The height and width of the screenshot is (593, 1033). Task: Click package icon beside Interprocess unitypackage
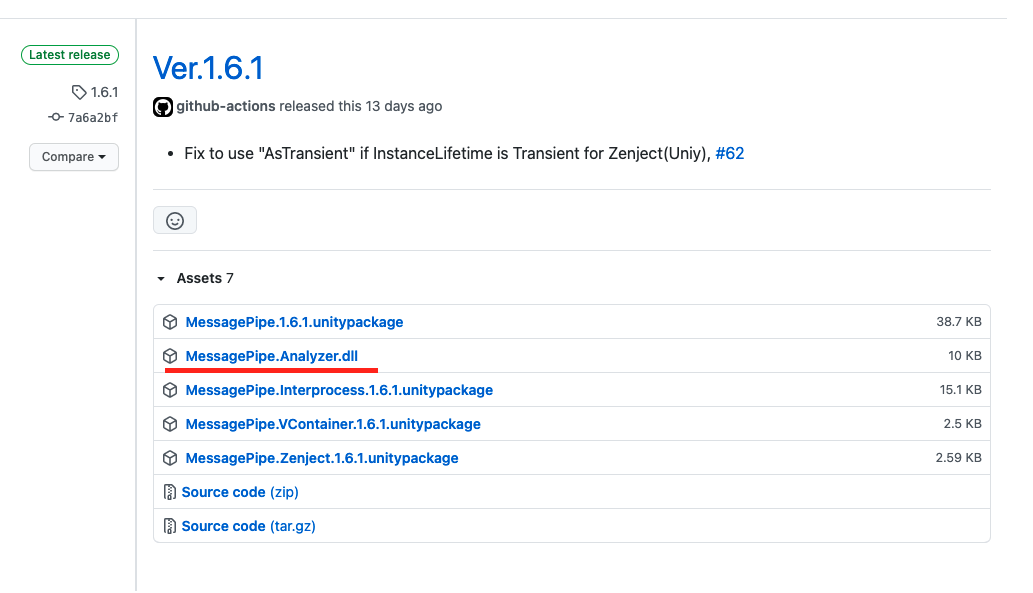click(x=170, y=390)
